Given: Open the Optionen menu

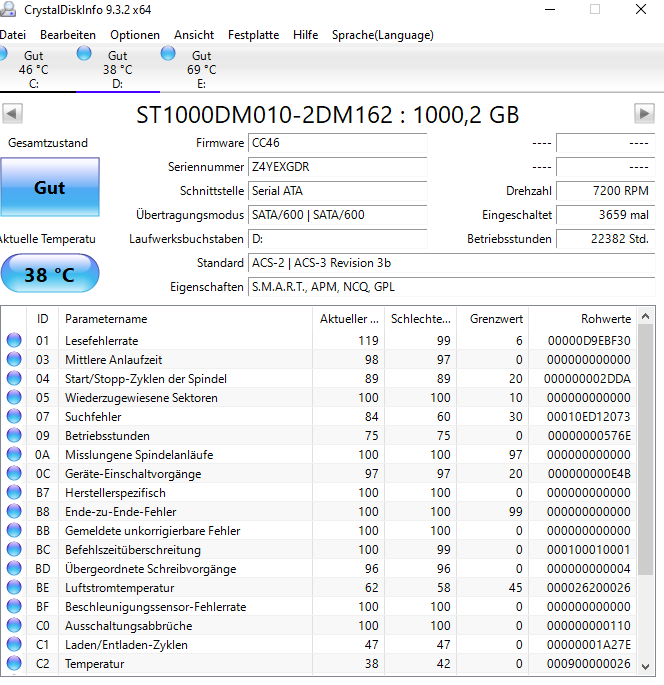Looking at the screenshot, I should click(x=135, y=35).
